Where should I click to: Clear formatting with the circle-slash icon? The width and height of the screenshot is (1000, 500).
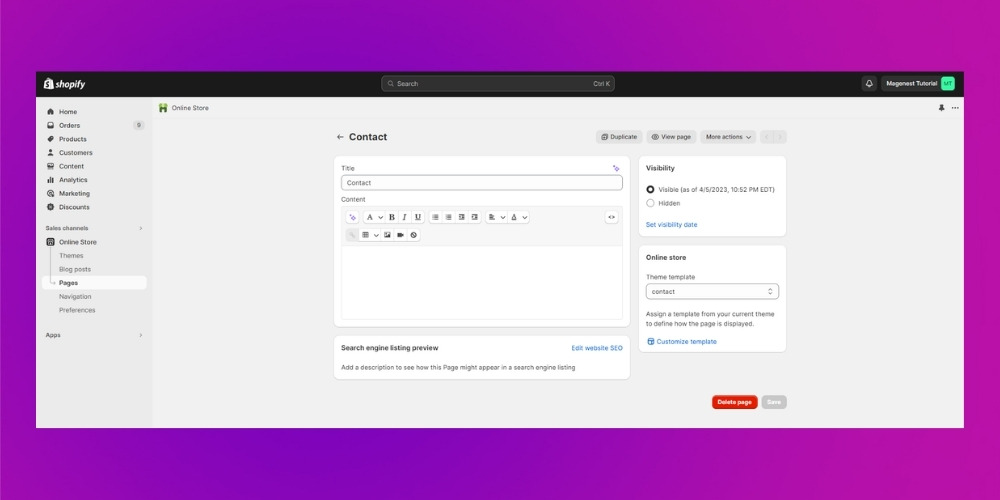tap(413, 235)
